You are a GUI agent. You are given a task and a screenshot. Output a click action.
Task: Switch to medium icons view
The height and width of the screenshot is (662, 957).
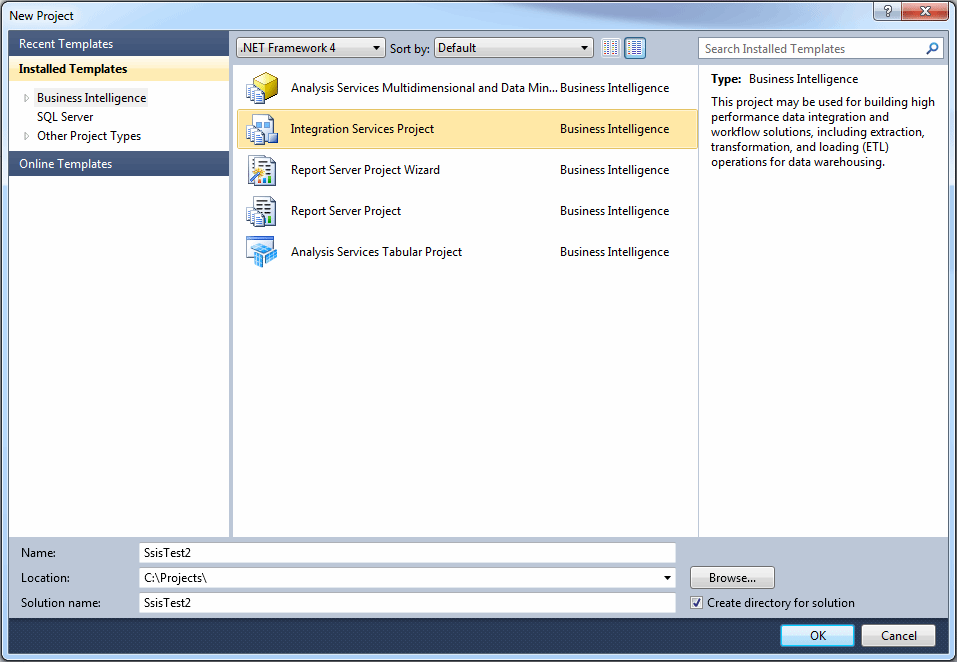pos(635,47)
